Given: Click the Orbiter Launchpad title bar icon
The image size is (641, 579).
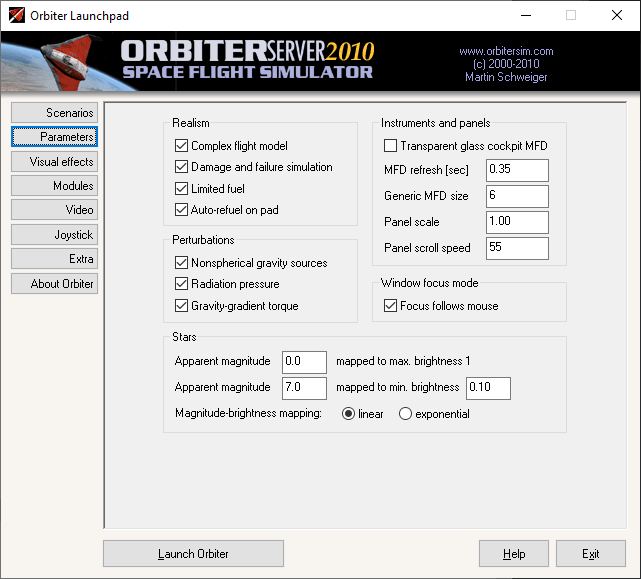Looking at the screenshot, I should [x=17, y=16].
